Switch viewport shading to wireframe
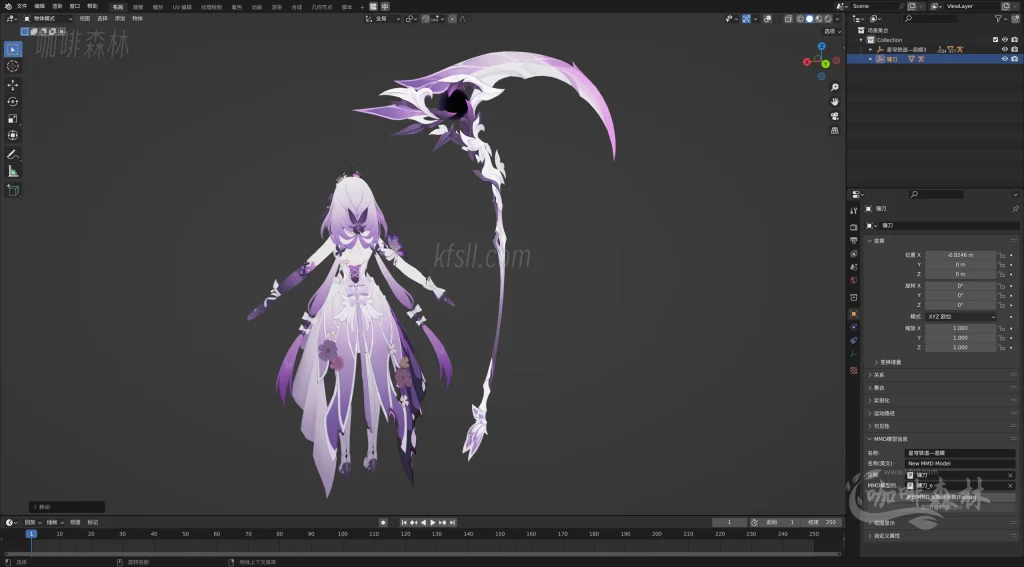Image resolution: width=1024 pixels, height=567 pixels. (x=800, y=19)
